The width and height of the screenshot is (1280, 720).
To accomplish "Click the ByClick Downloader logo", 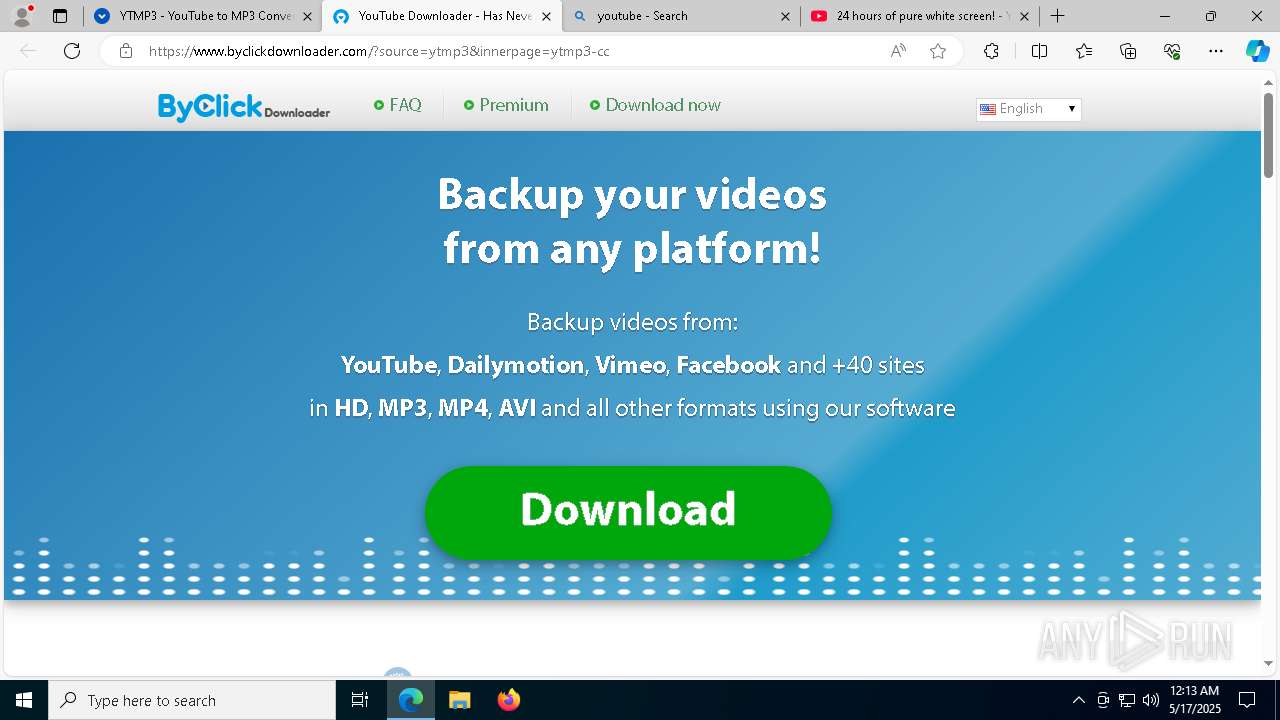I will click(x=244, y=106).
